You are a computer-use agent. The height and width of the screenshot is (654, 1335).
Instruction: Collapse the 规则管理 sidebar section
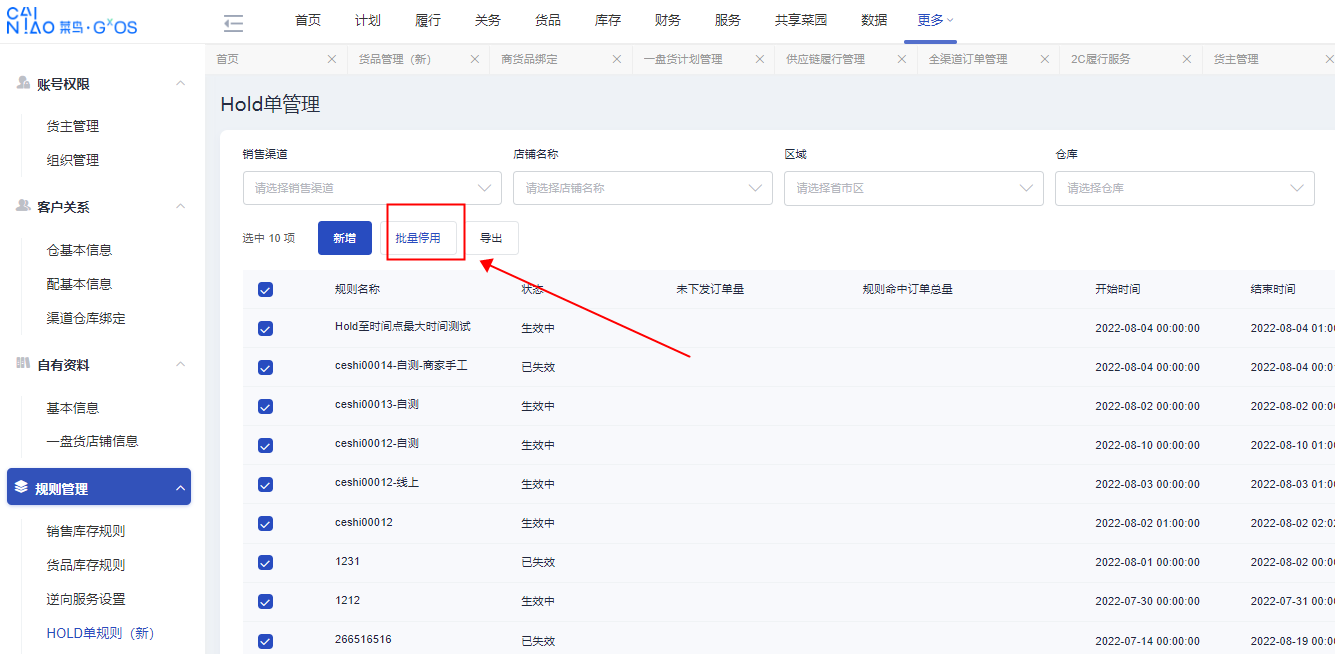(181, 488)
